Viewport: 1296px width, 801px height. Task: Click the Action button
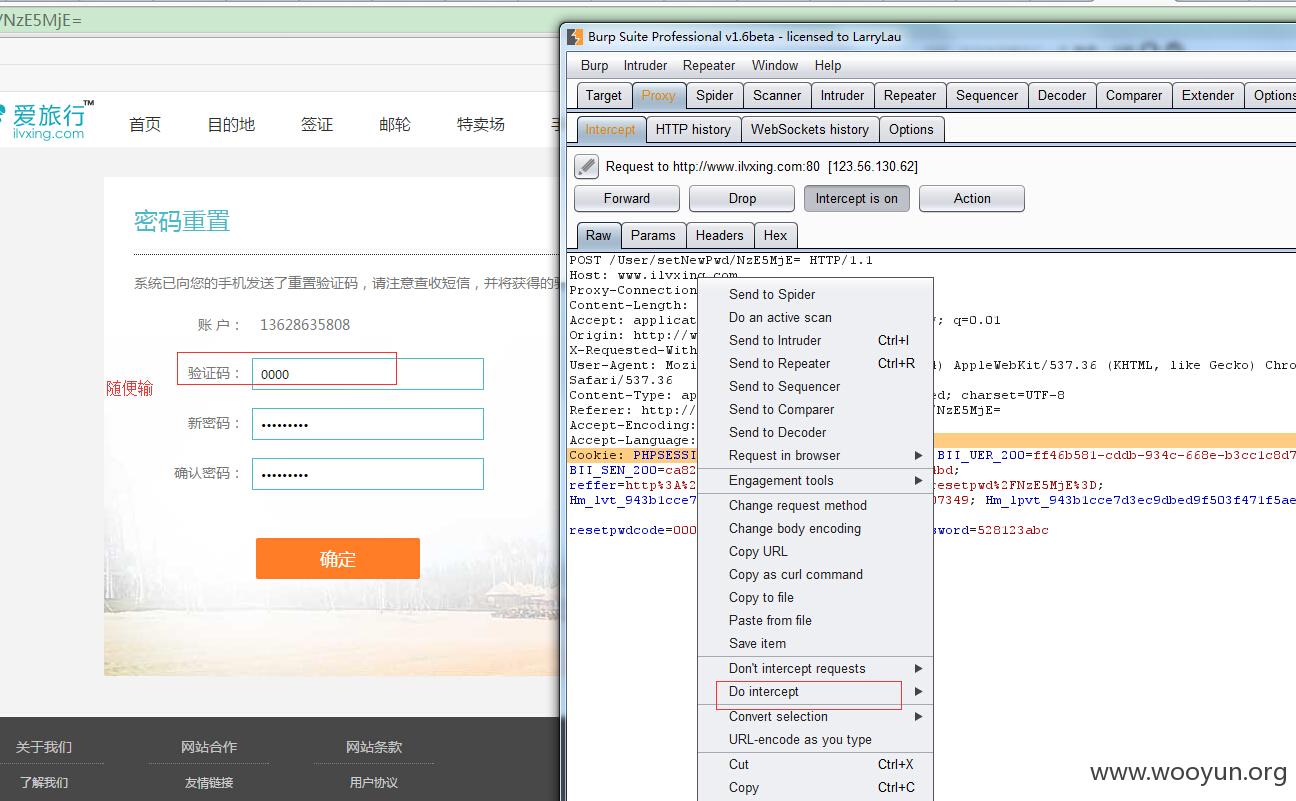pos(972,198)
